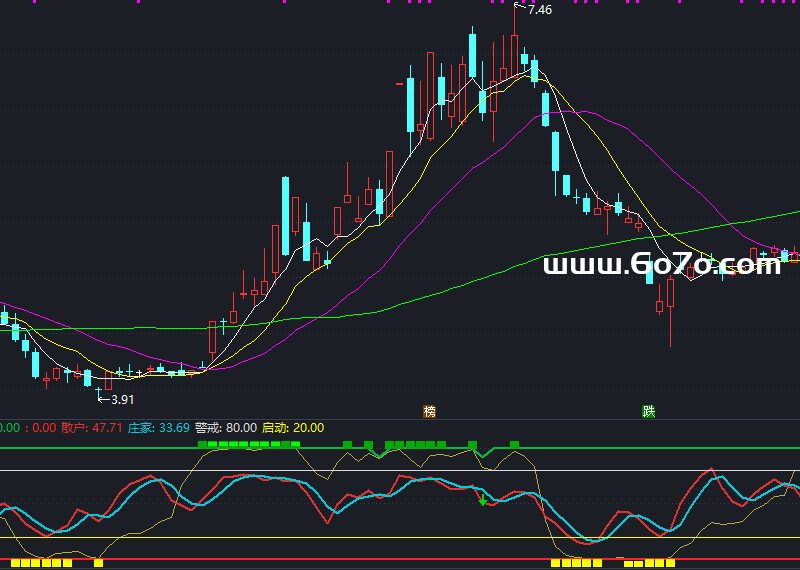
Task: Click the 启动: 20.00 indicator label
Action: coord(293,428)
